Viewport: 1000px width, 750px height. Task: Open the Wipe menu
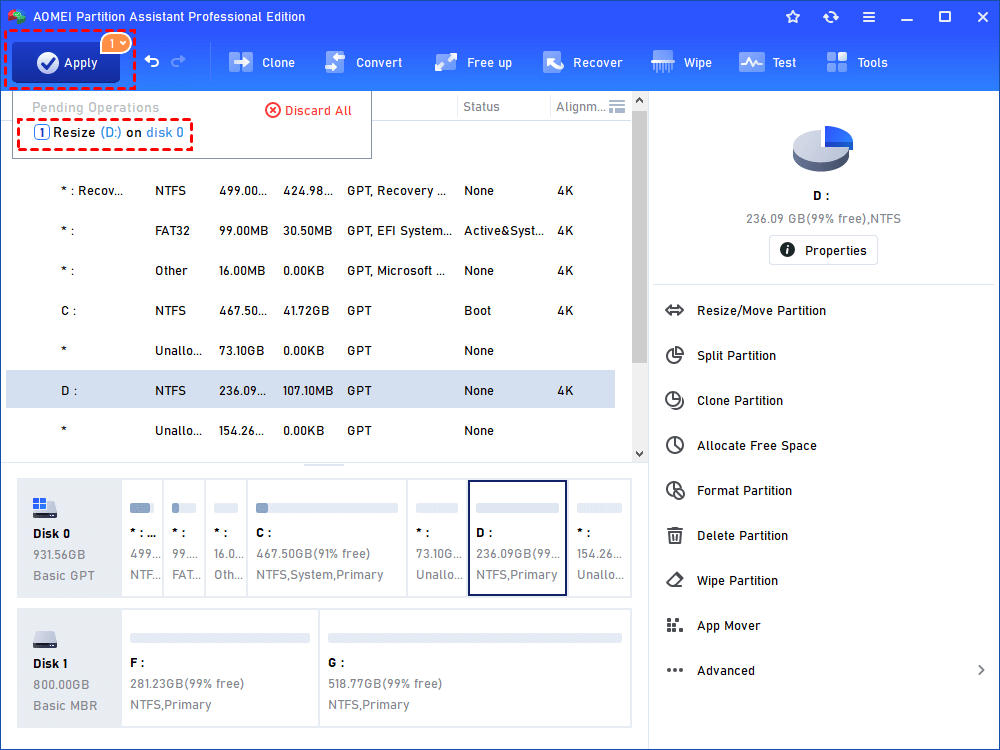(x=681, y=62)
